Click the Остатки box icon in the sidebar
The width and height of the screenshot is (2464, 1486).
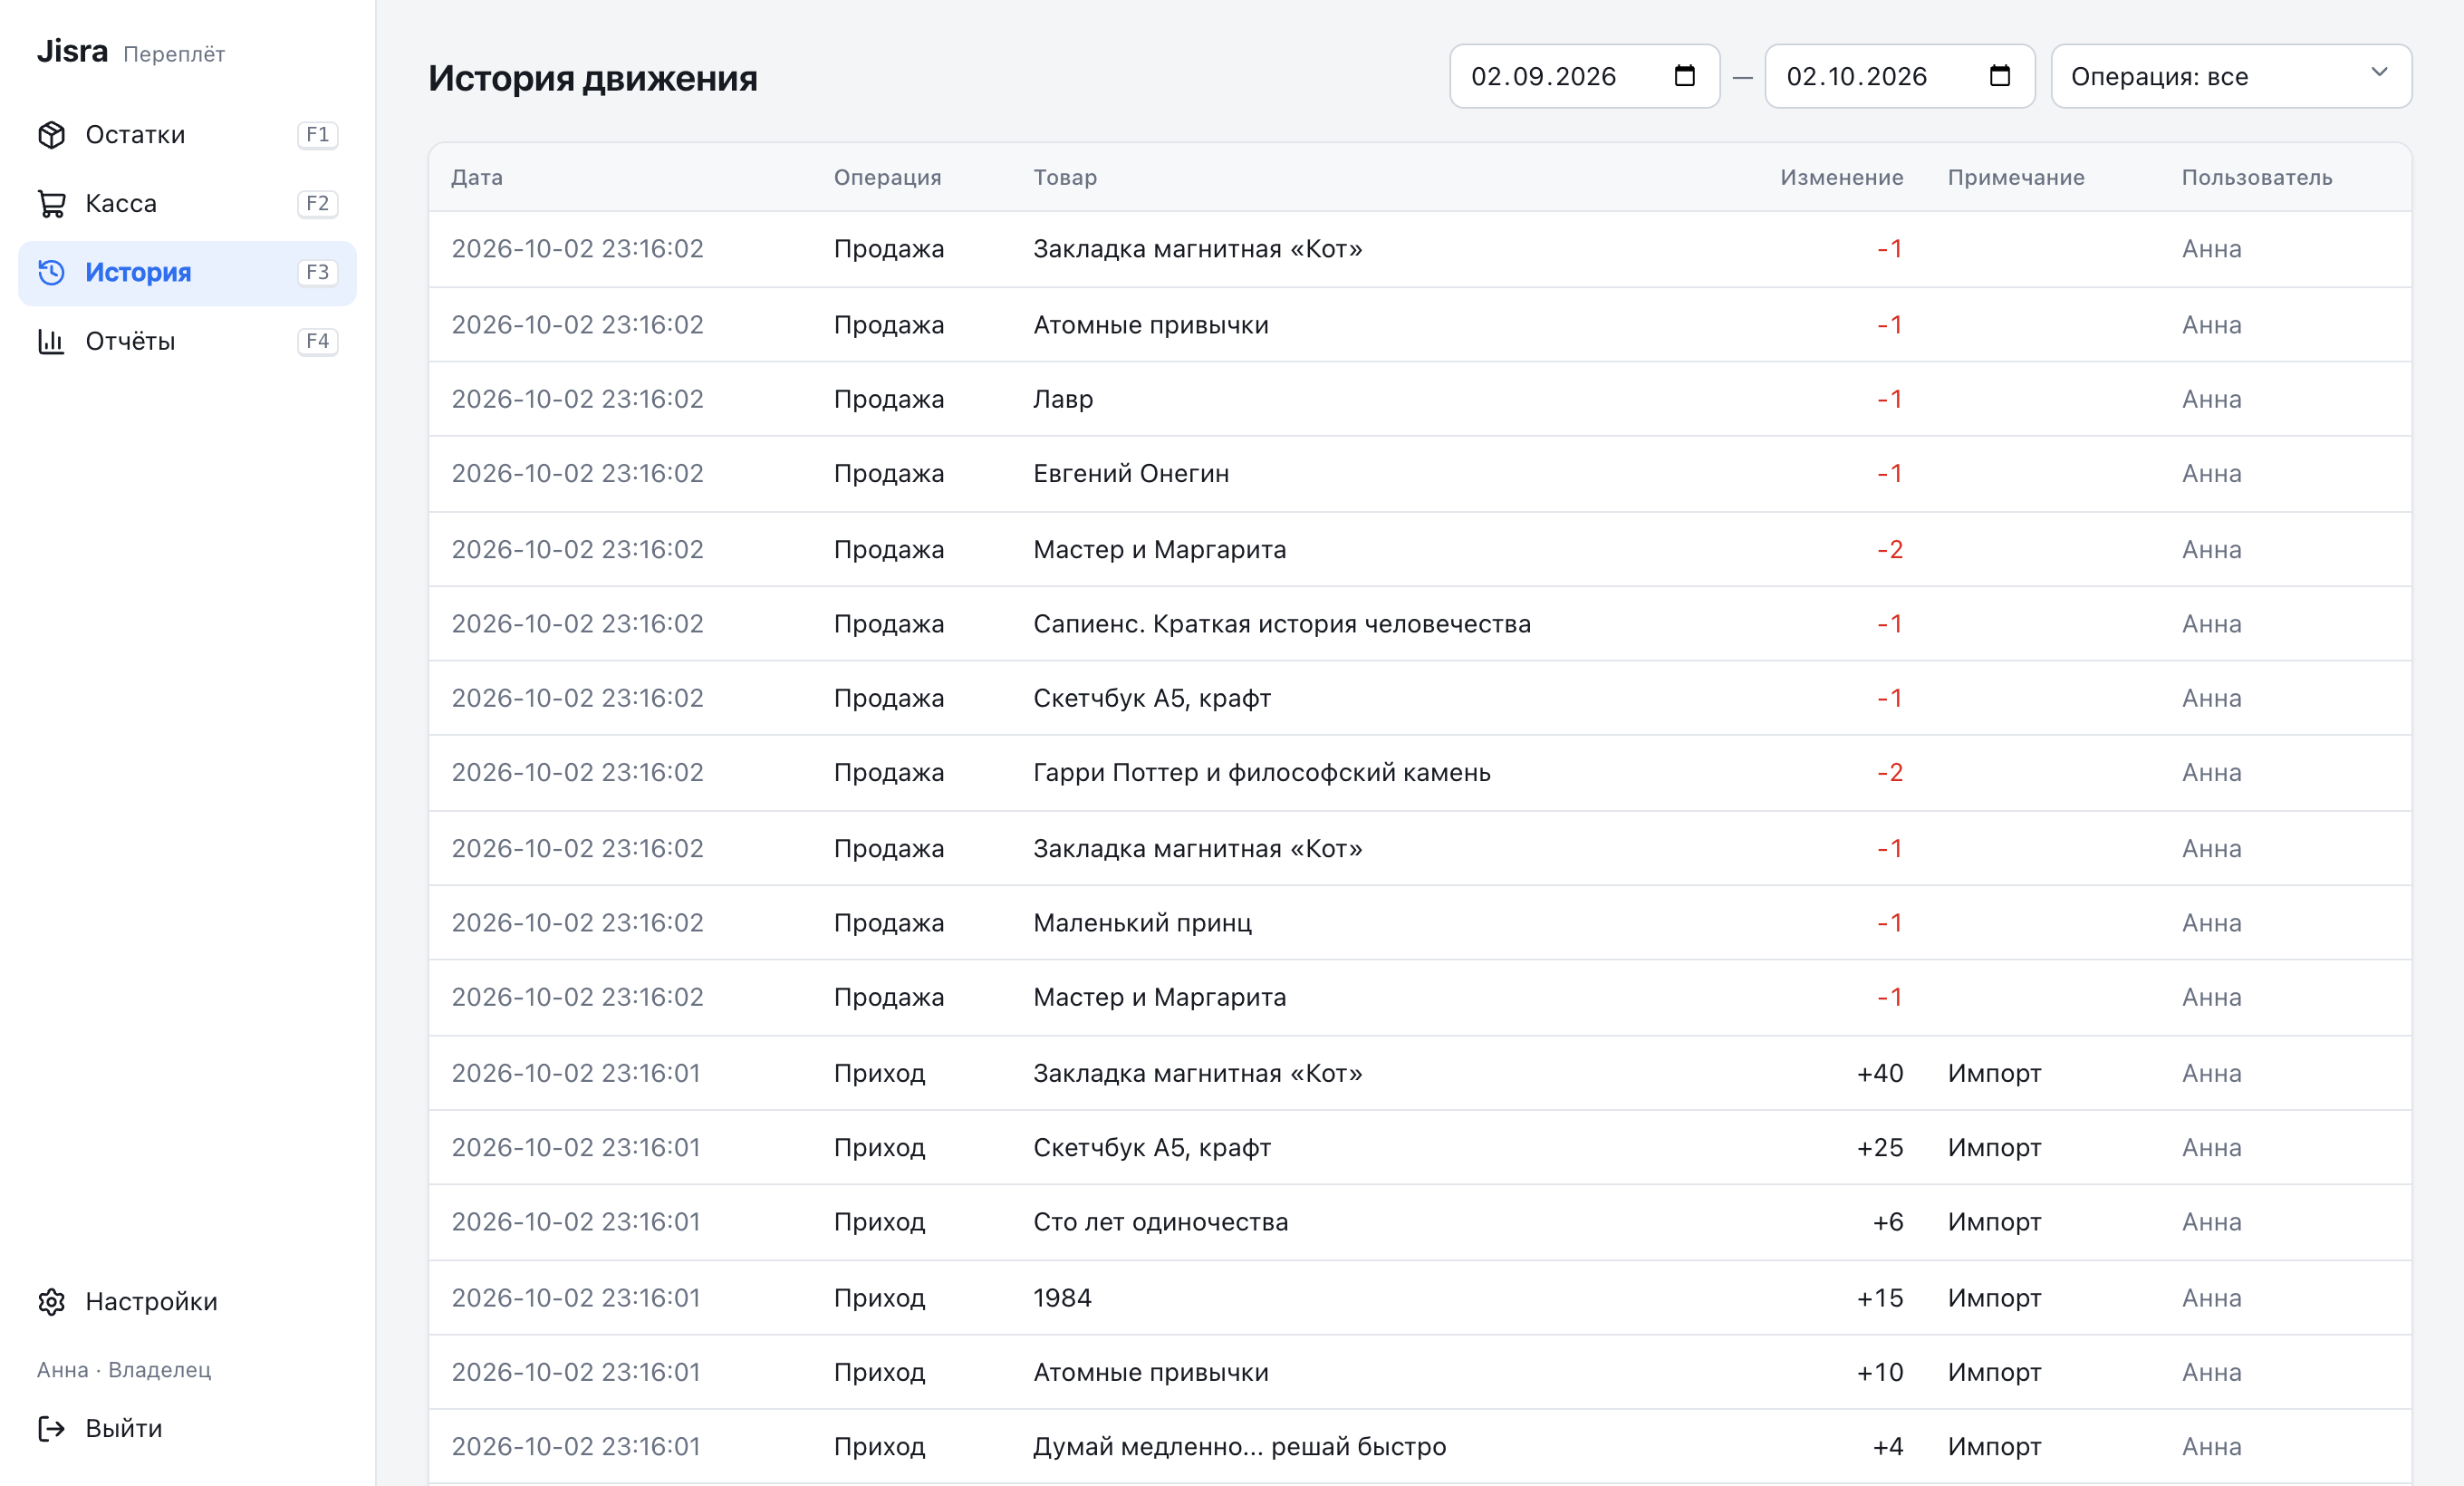[51, 135]
